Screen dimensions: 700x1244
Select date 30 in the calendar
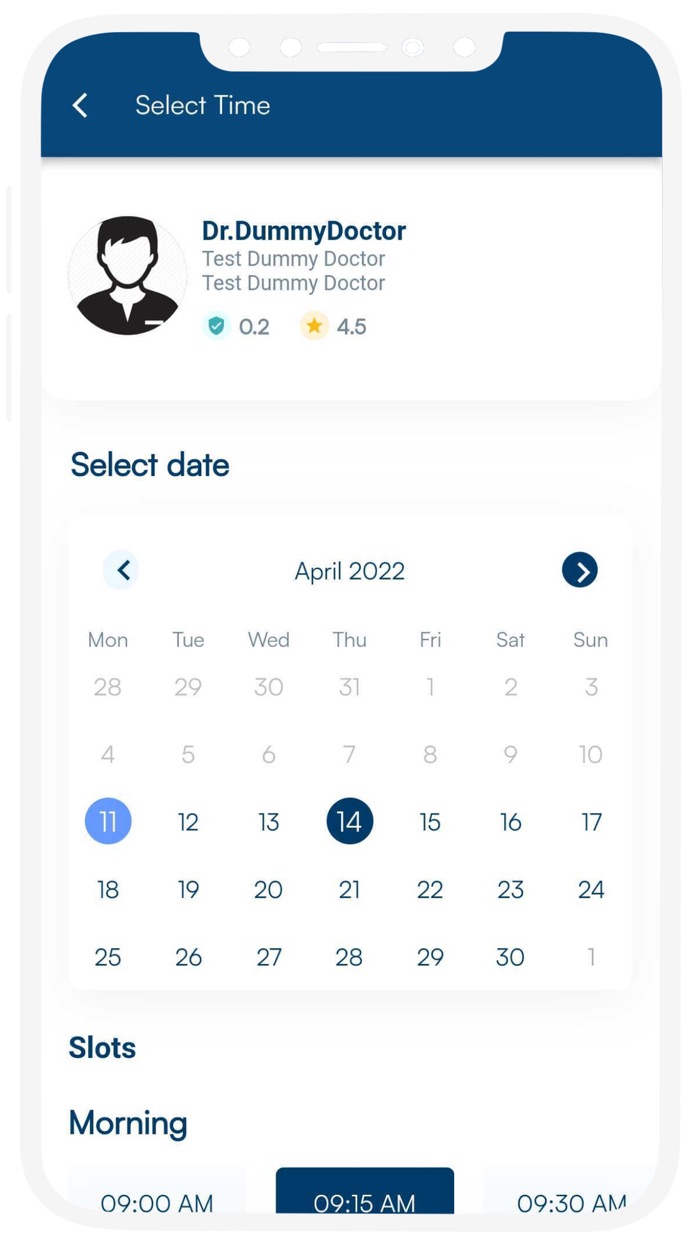coord(510,957)
